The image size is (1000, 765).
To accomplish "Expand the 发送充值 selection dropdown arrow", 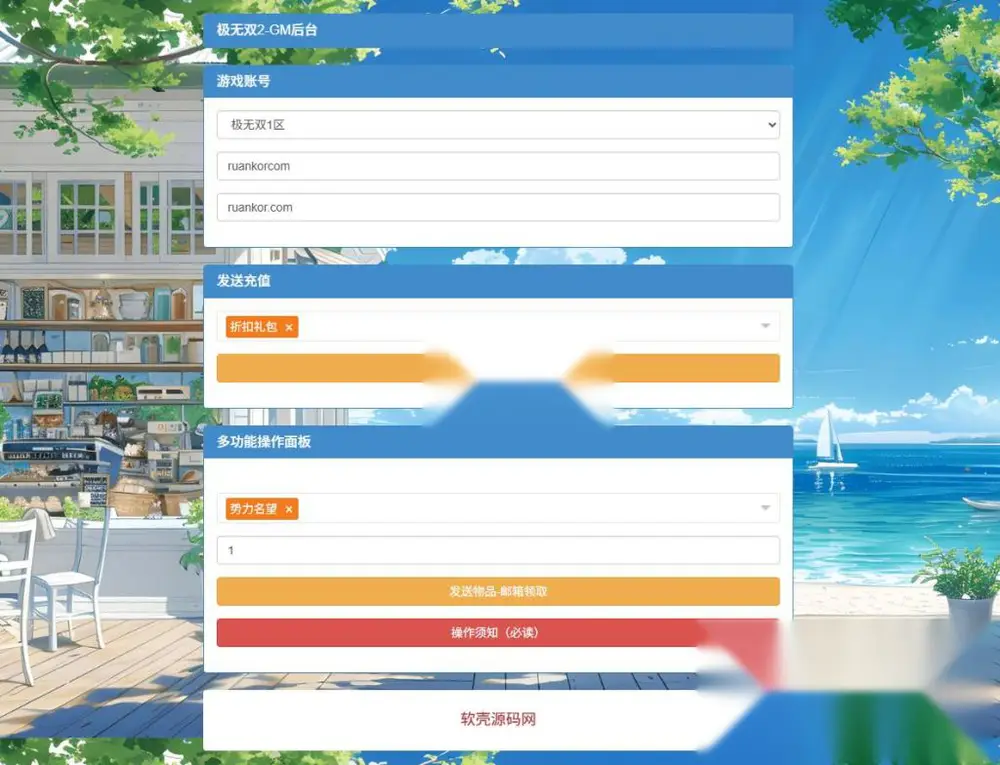I will (x=765, y=326).
